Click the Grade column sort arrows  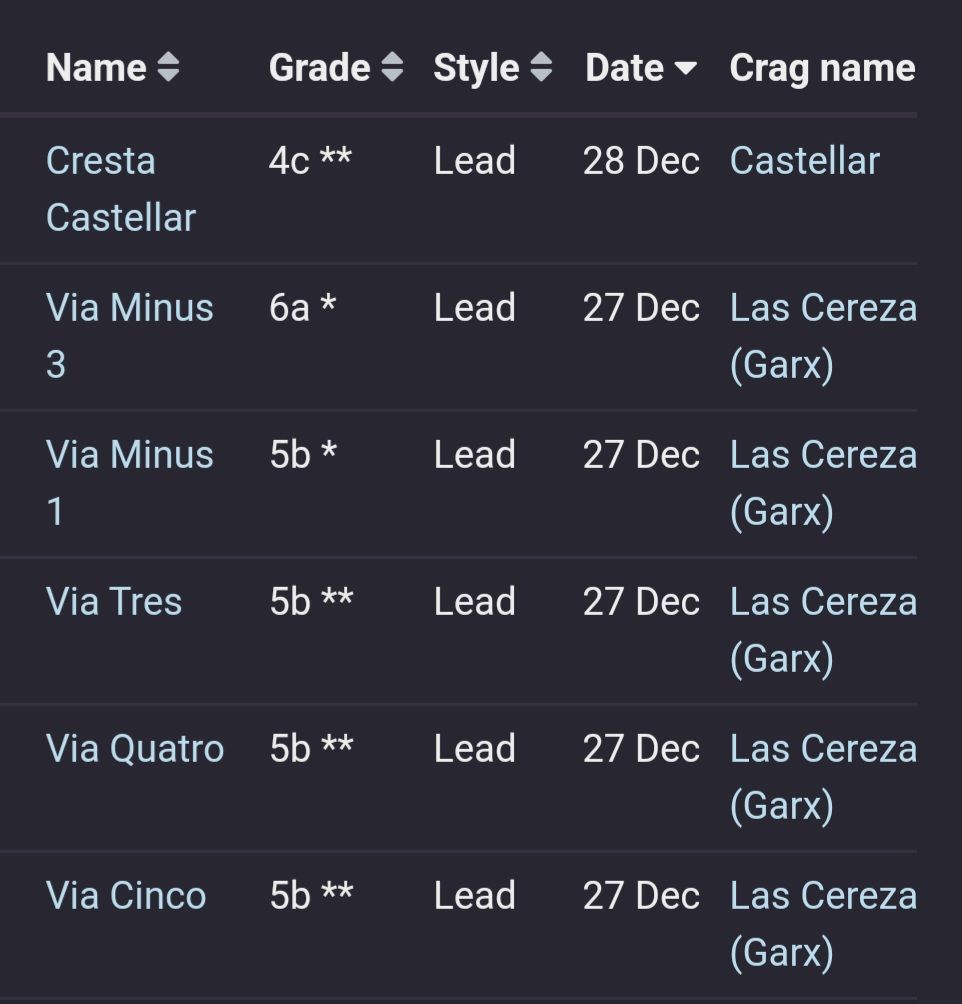click(392, 68)
